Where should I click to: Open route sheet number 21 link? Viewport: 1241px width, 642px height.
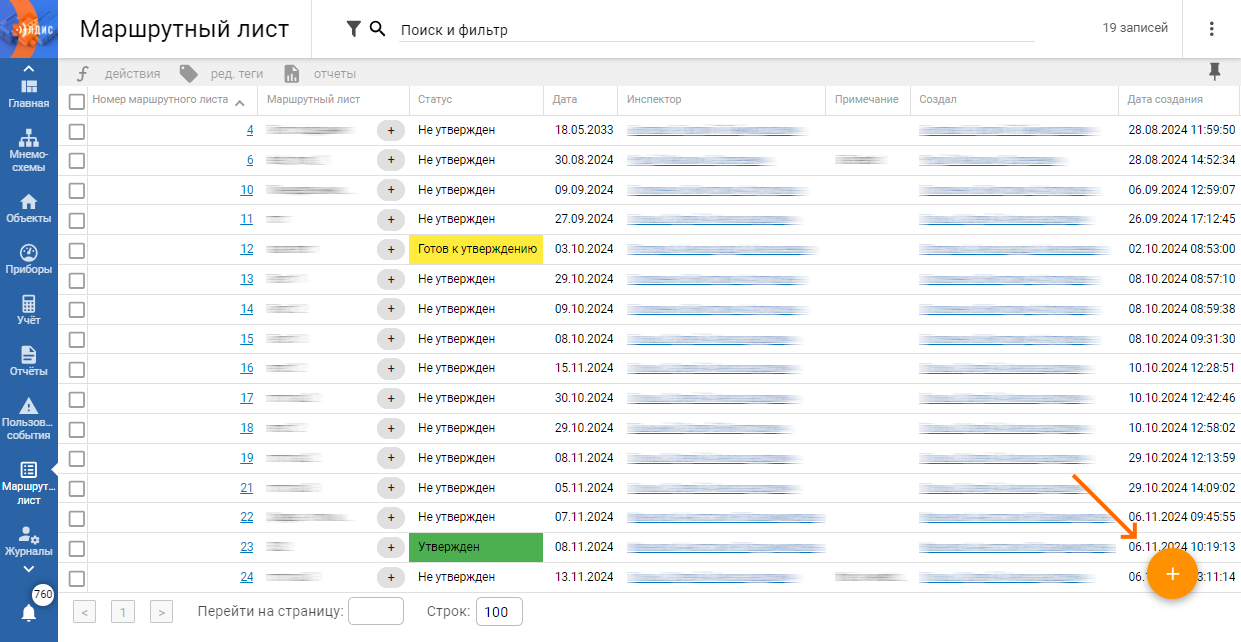click(247, 487)
